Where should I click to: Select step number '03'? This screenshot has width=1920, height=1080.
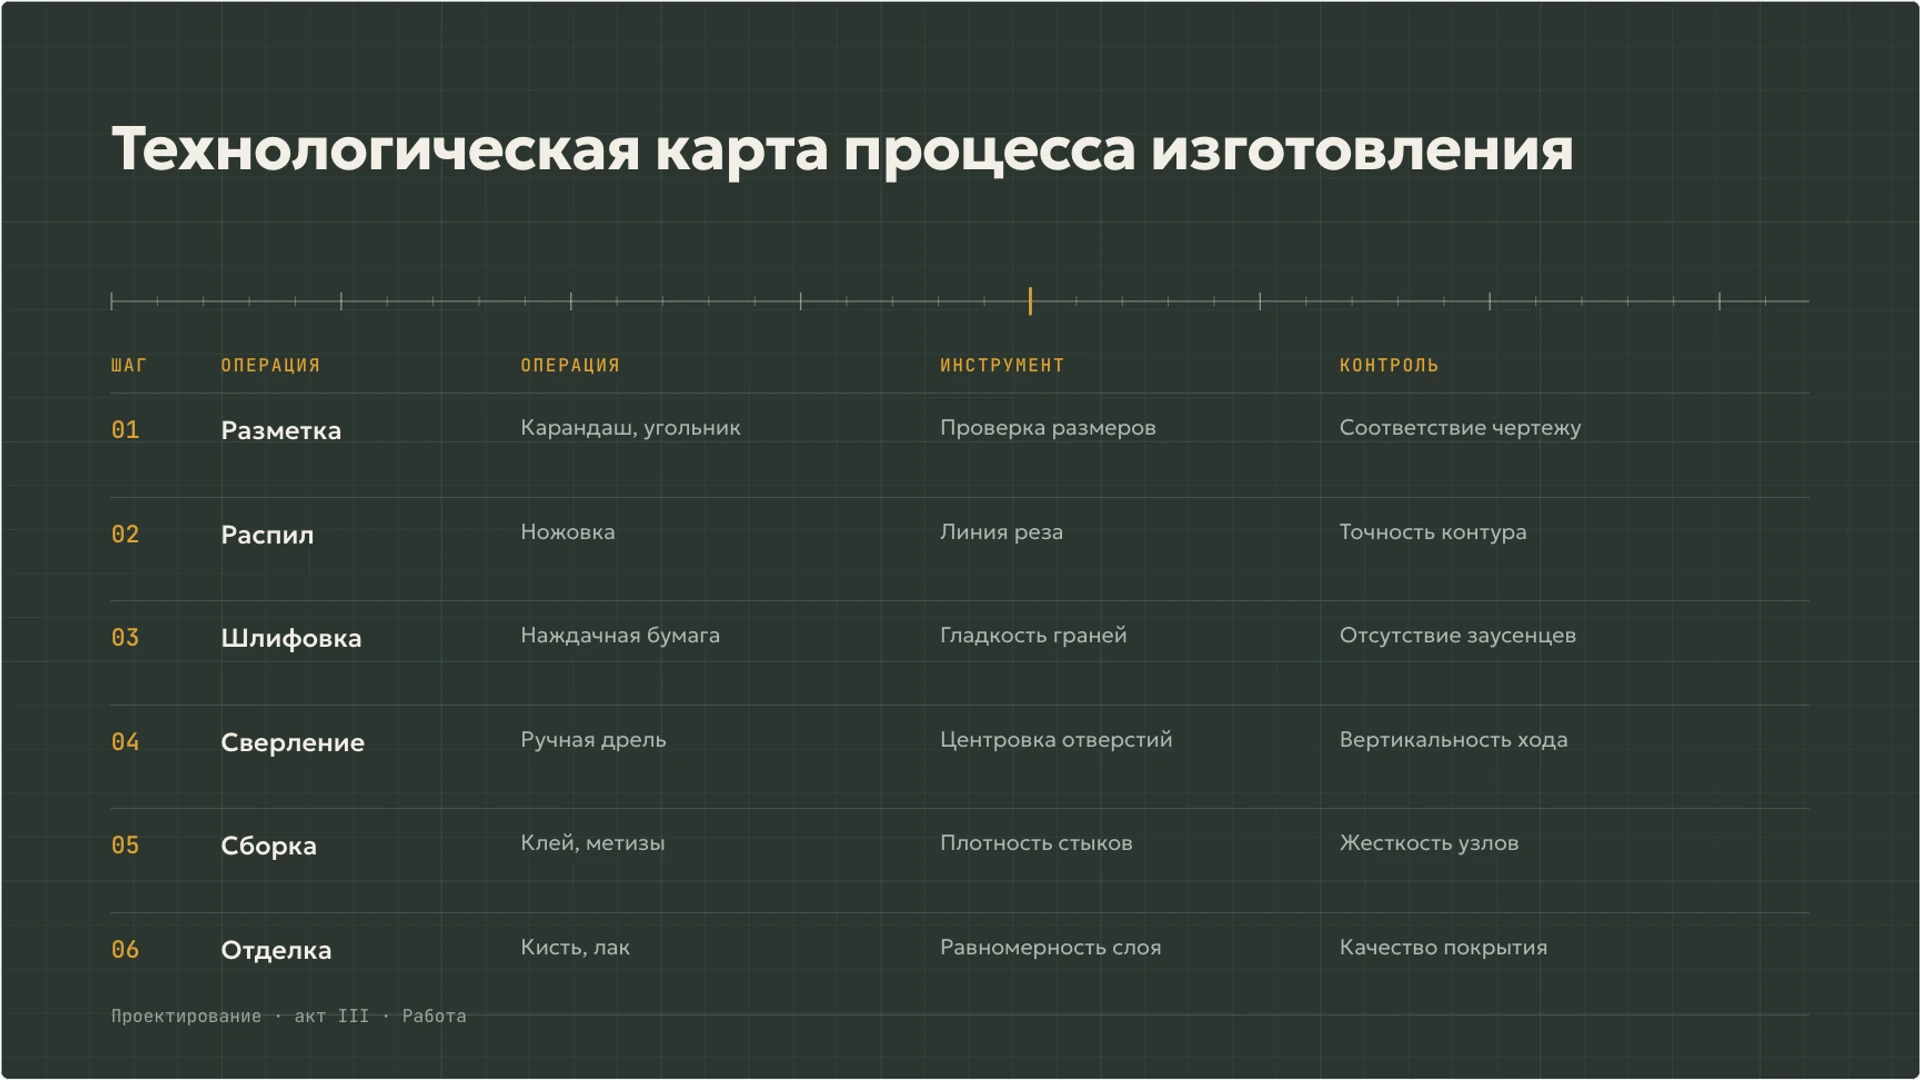125,637
